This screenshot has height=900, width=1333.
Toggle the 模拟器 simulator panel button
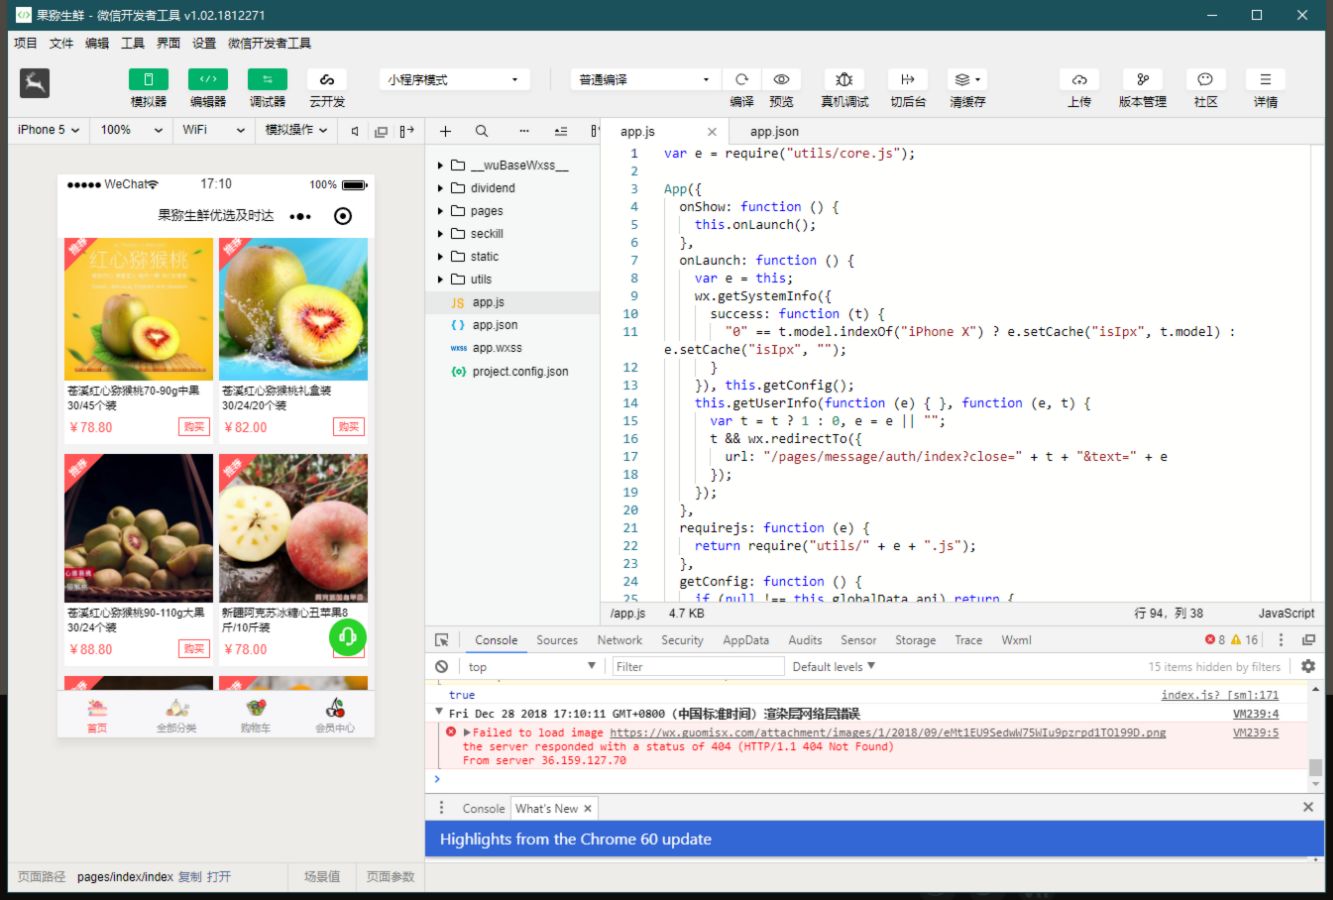pos(148,80)
